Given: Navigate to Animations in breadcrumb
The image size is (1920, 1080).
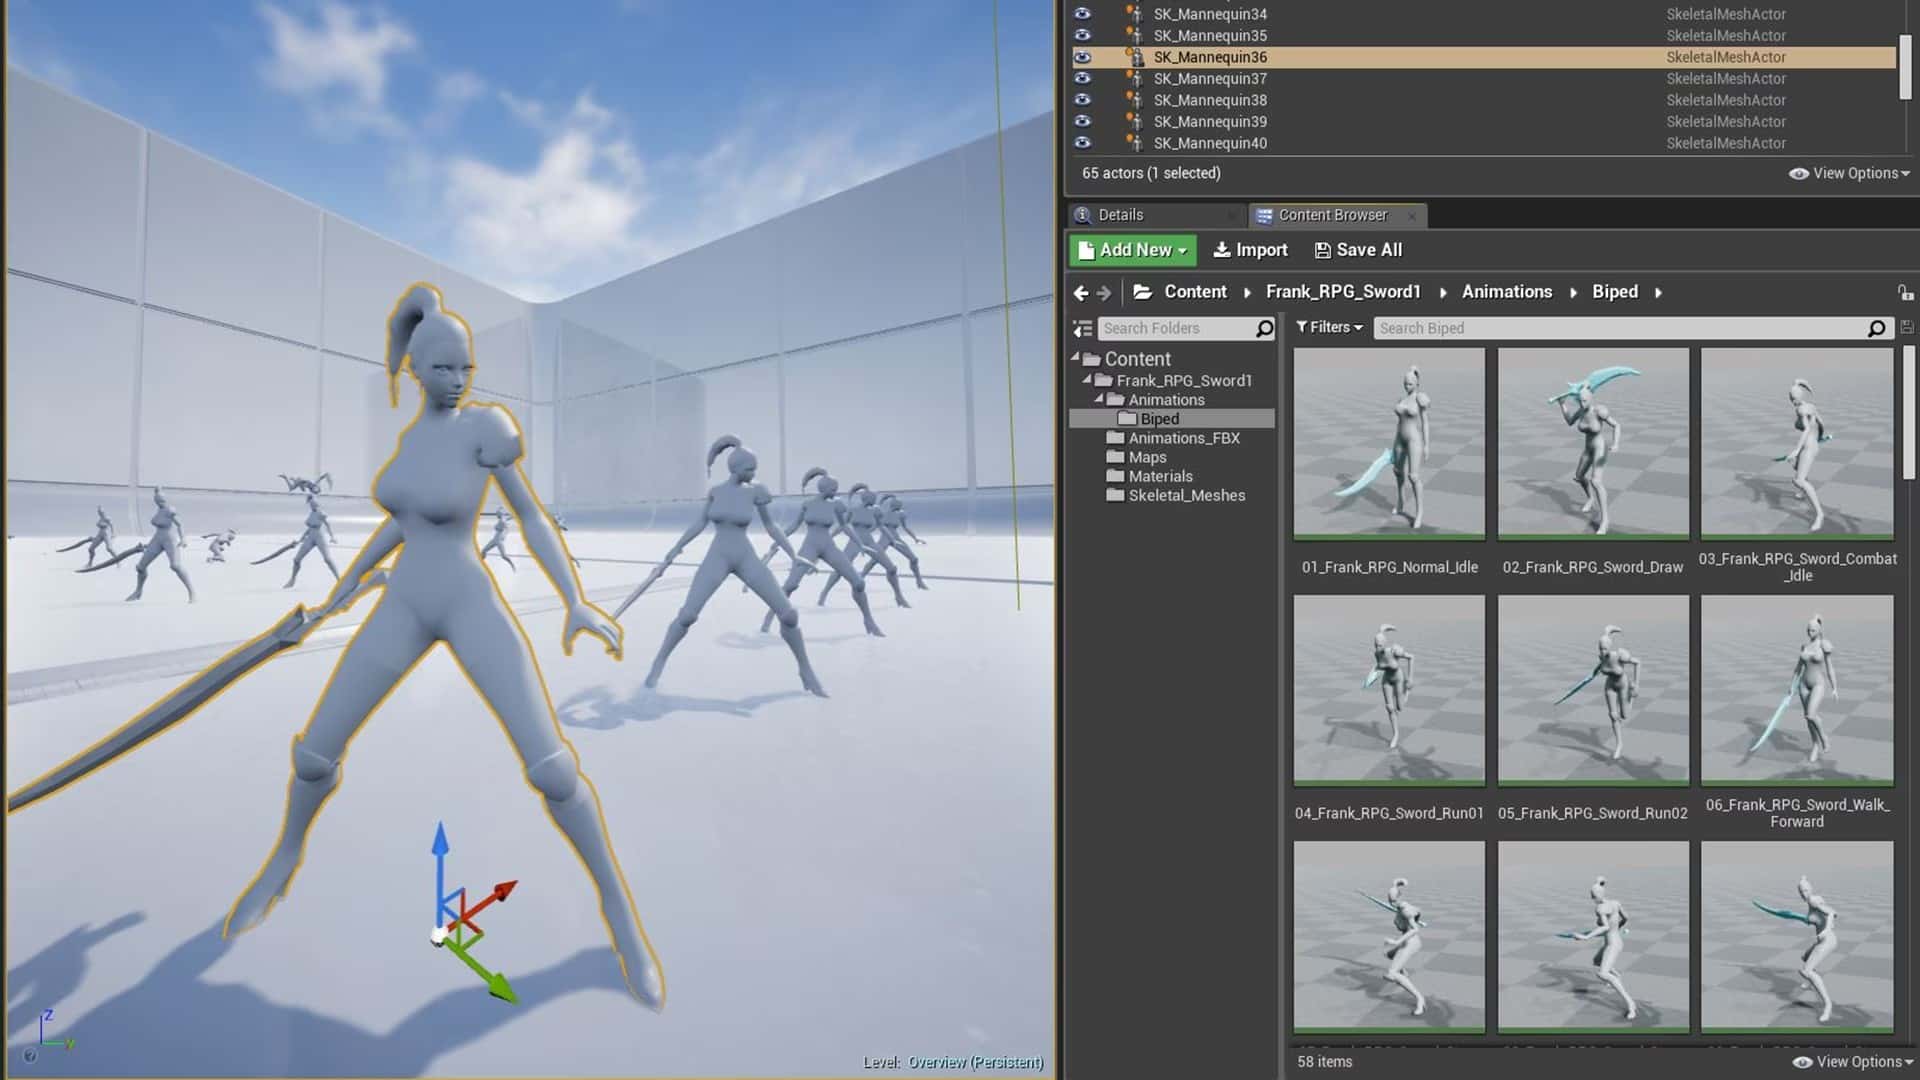Looking at the screenshot, I should pyautogui.click(x=1507, y=292).
